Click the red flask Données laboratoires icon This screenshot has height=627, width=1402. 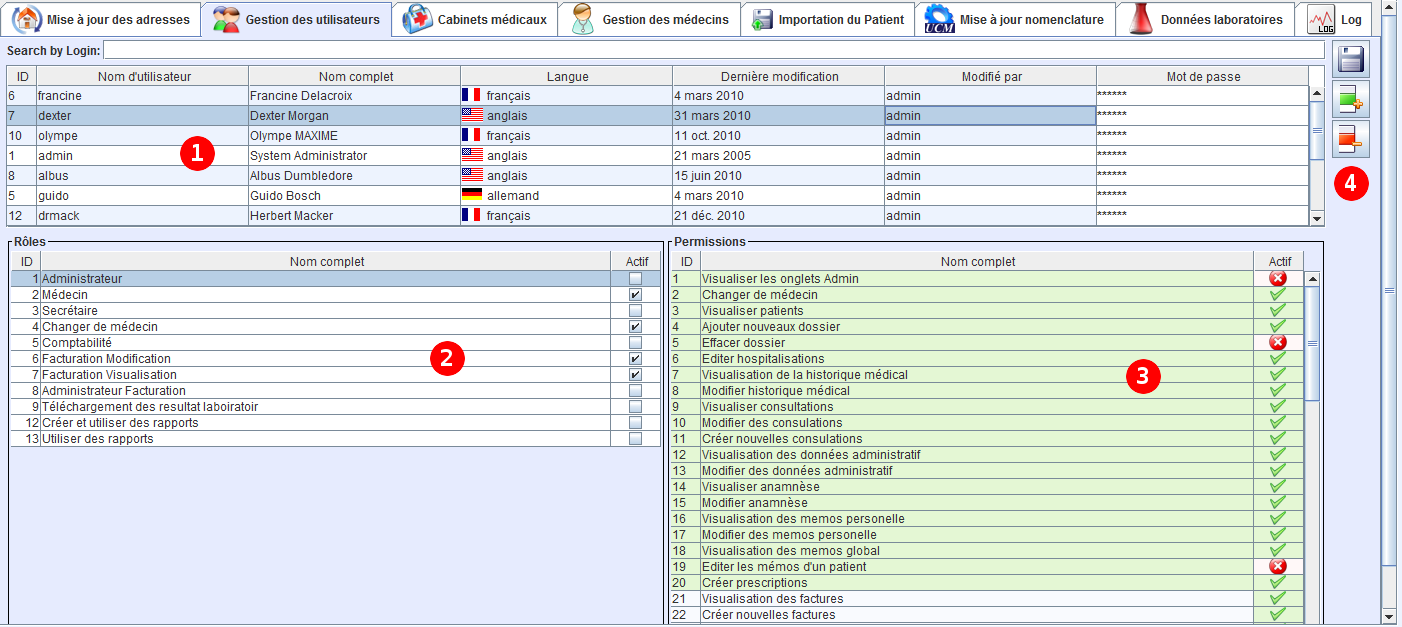1141,19
